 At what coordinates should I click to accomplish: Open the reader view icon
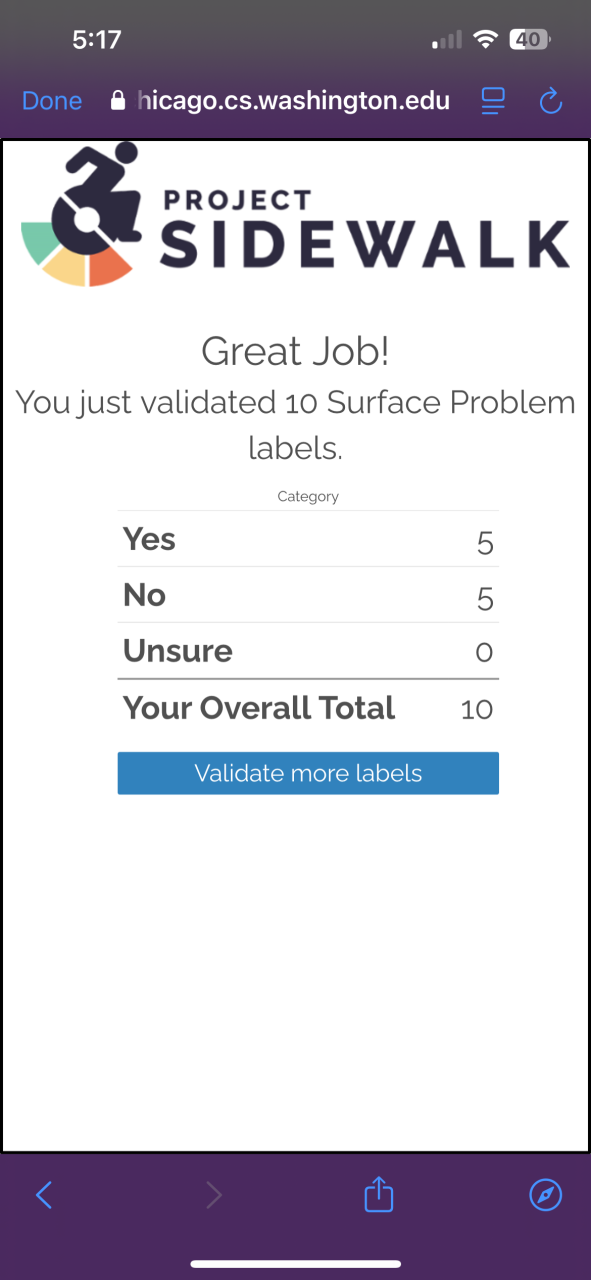[x=493, y=100]
